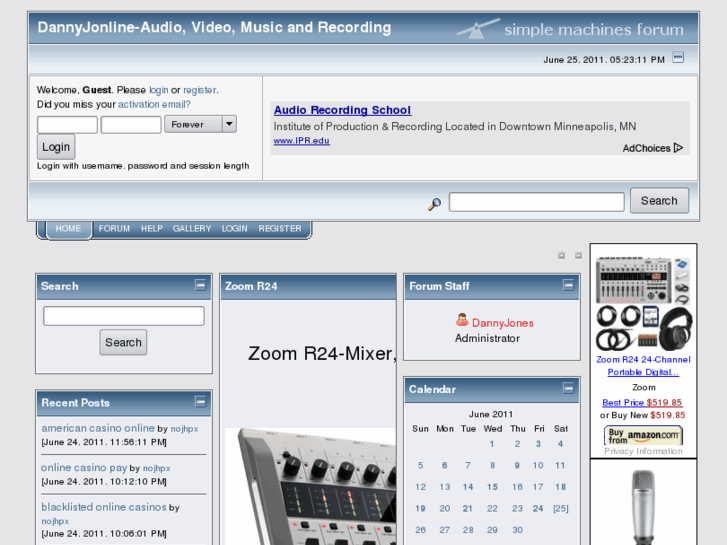
Task: Open session length Forever dropdown
Action: [200, 124]
